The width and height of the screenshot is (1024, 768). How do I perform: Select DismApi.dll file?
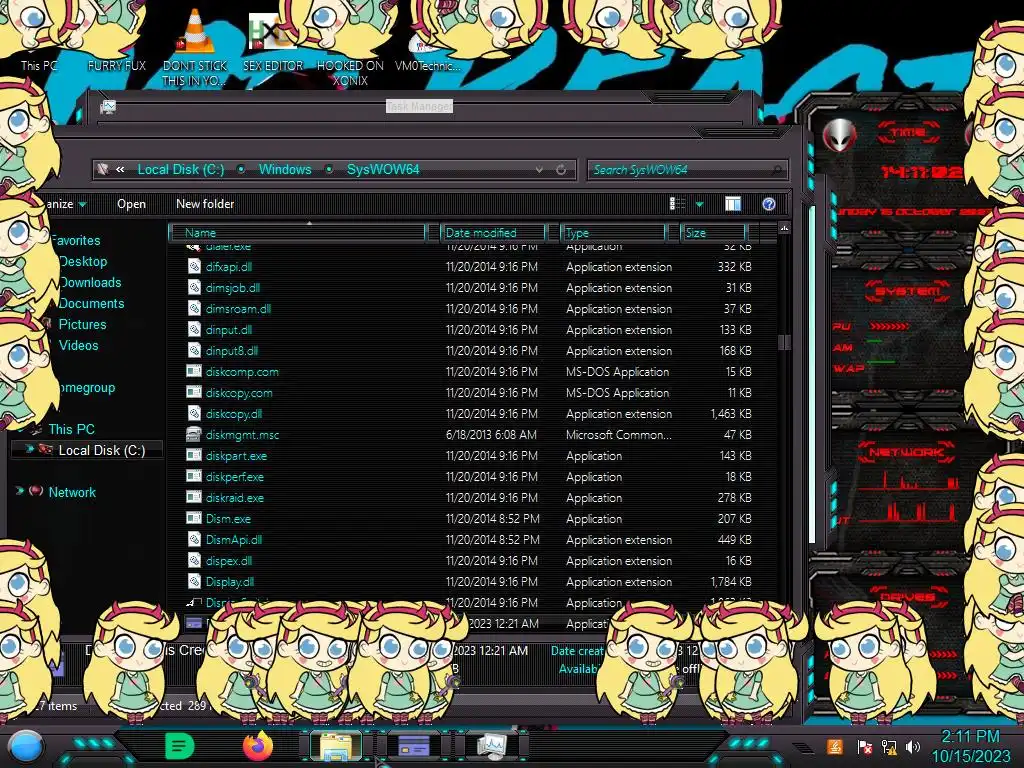click(234, 540)
